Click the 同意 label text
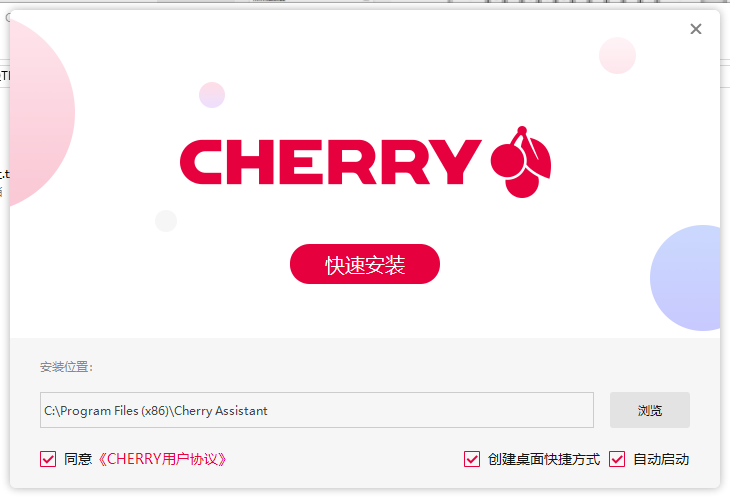 tap(78, 459)
